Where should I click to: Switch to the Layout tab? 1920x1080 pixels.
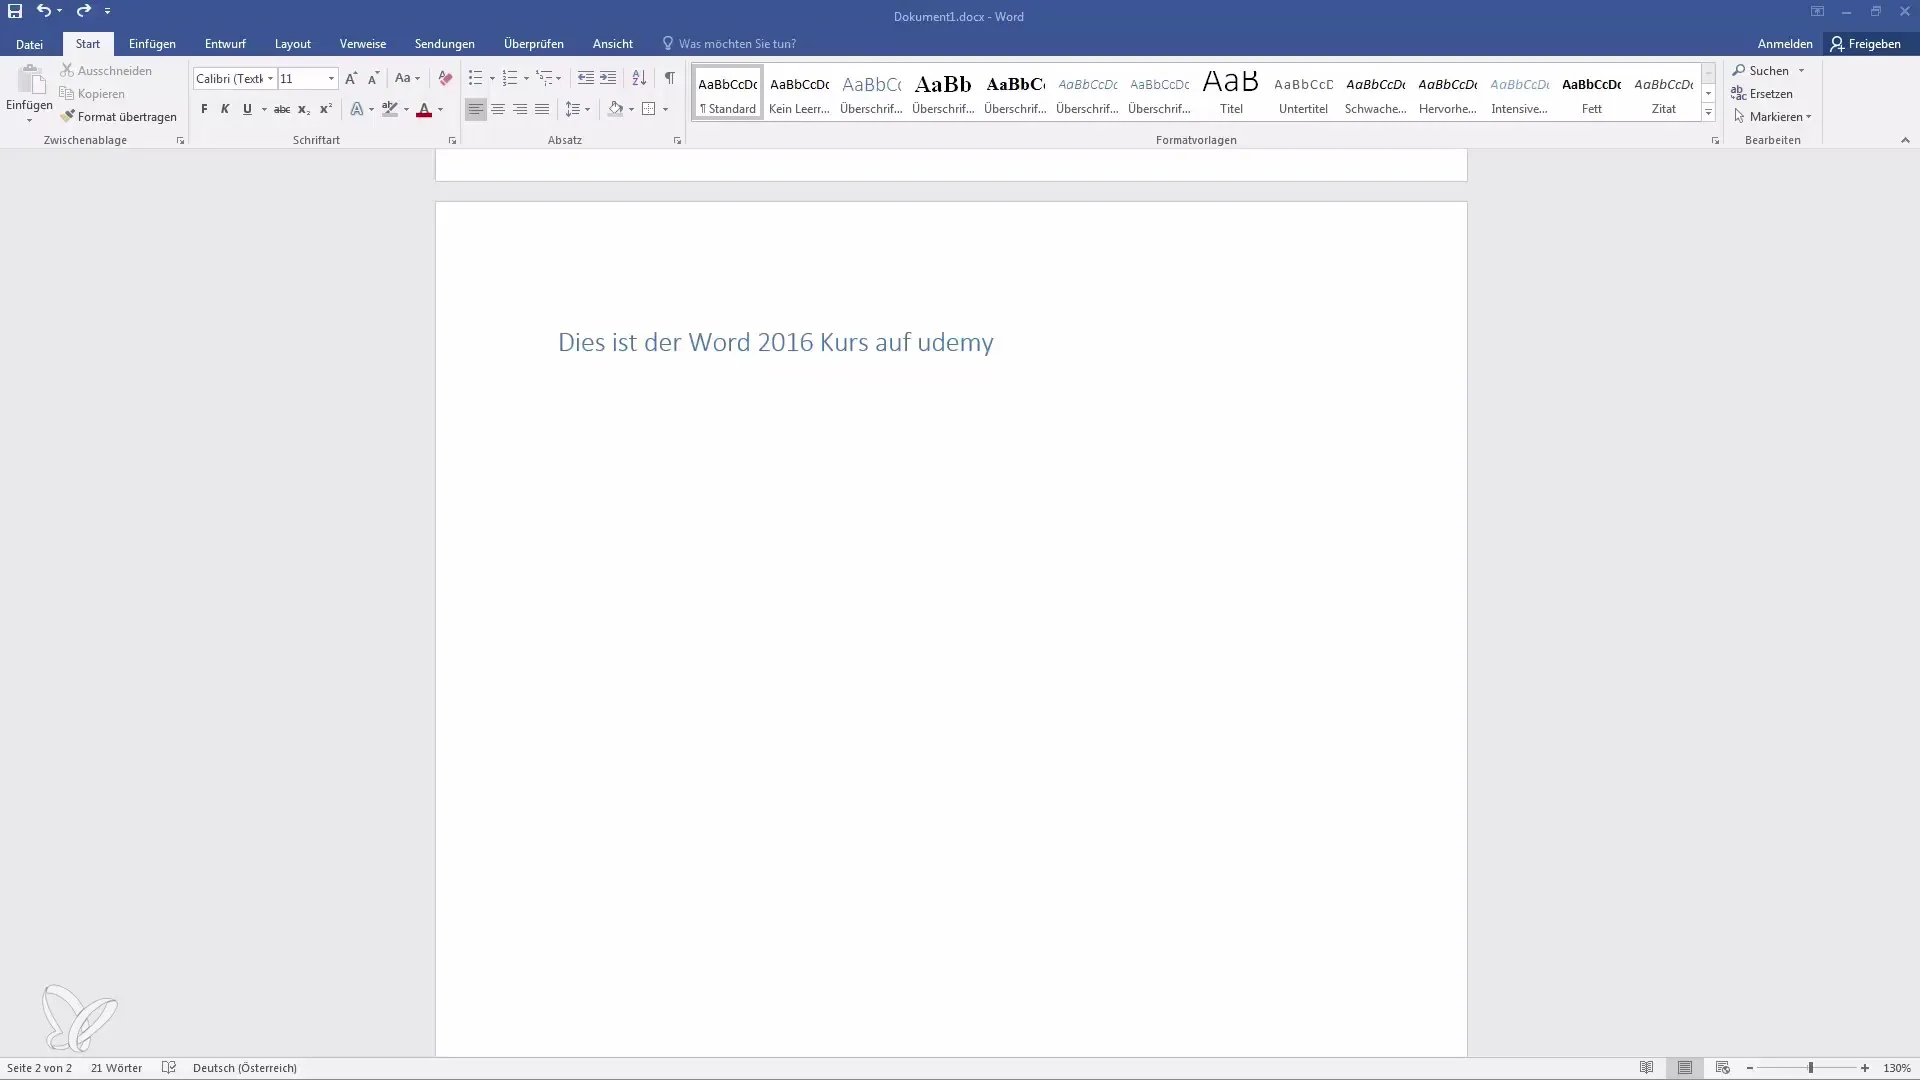coord(293,44)
